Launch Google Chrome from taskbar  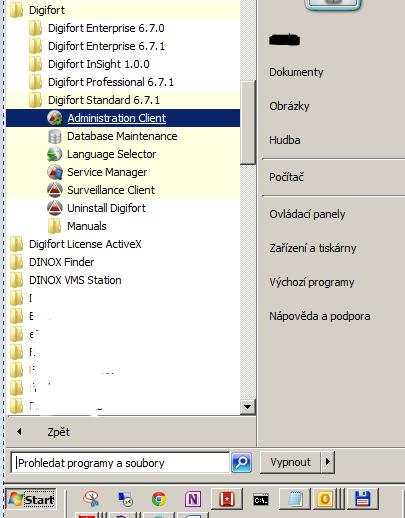tap(159, 499)
